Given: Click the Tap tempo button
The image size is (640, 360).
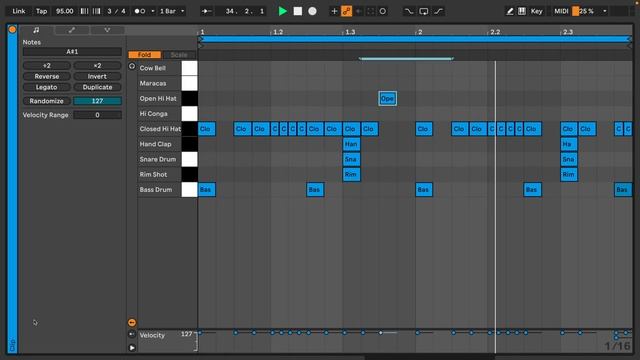Looking at the screenshot, I should click(x=41, y=11).
